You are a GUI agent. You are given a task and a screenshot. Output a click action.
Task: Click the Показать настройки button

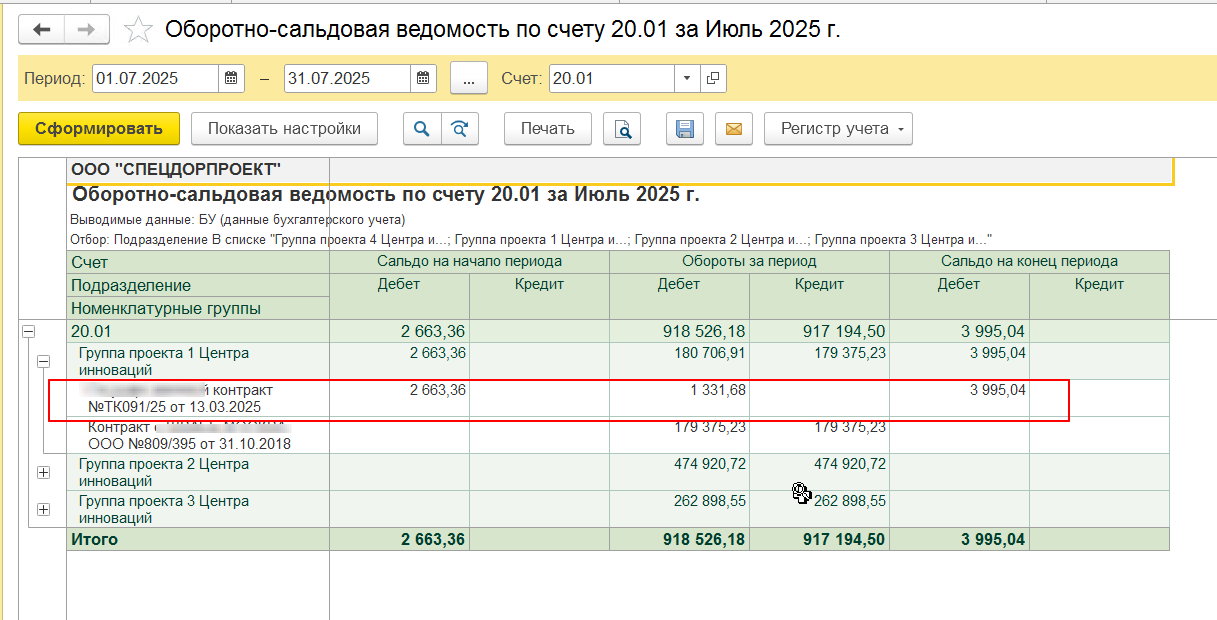[284, 128]
